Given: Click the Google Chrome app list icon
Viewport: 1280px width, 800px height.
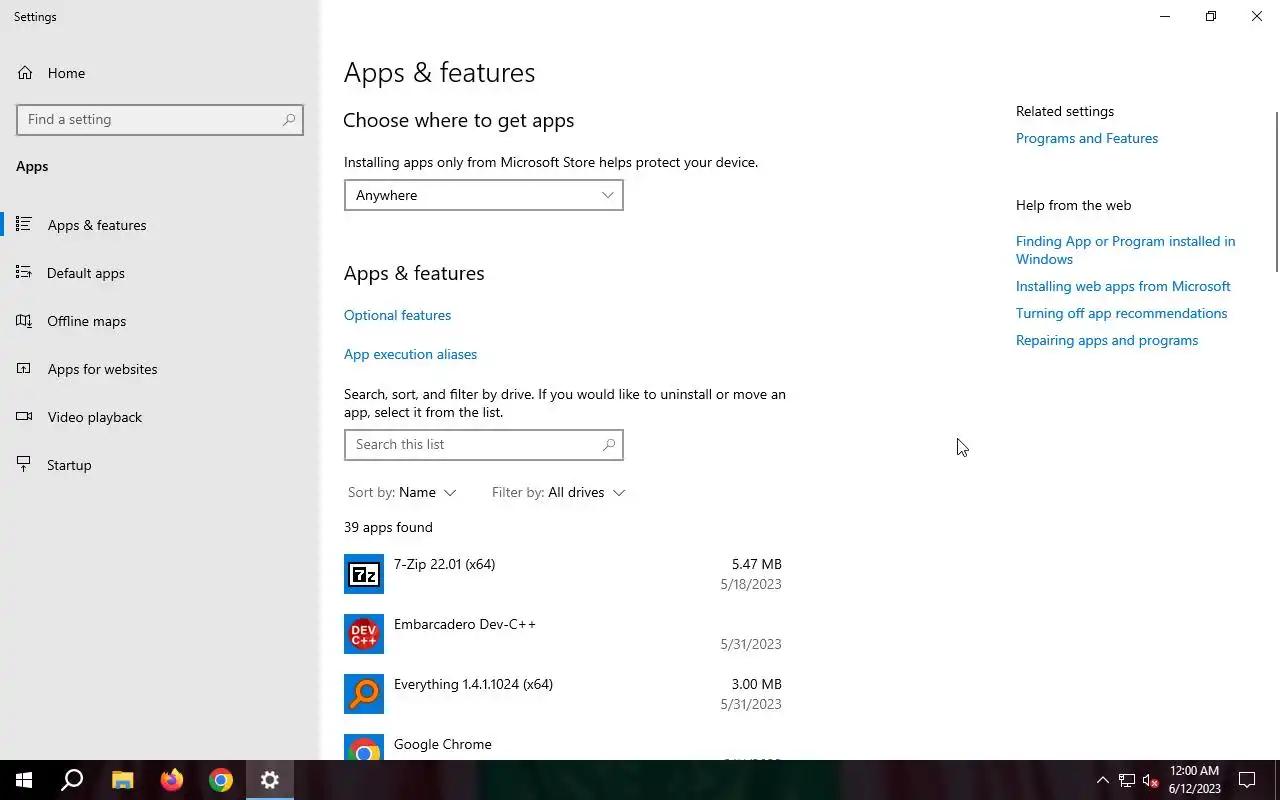Looking at the screenshot, I should [364, 748].
